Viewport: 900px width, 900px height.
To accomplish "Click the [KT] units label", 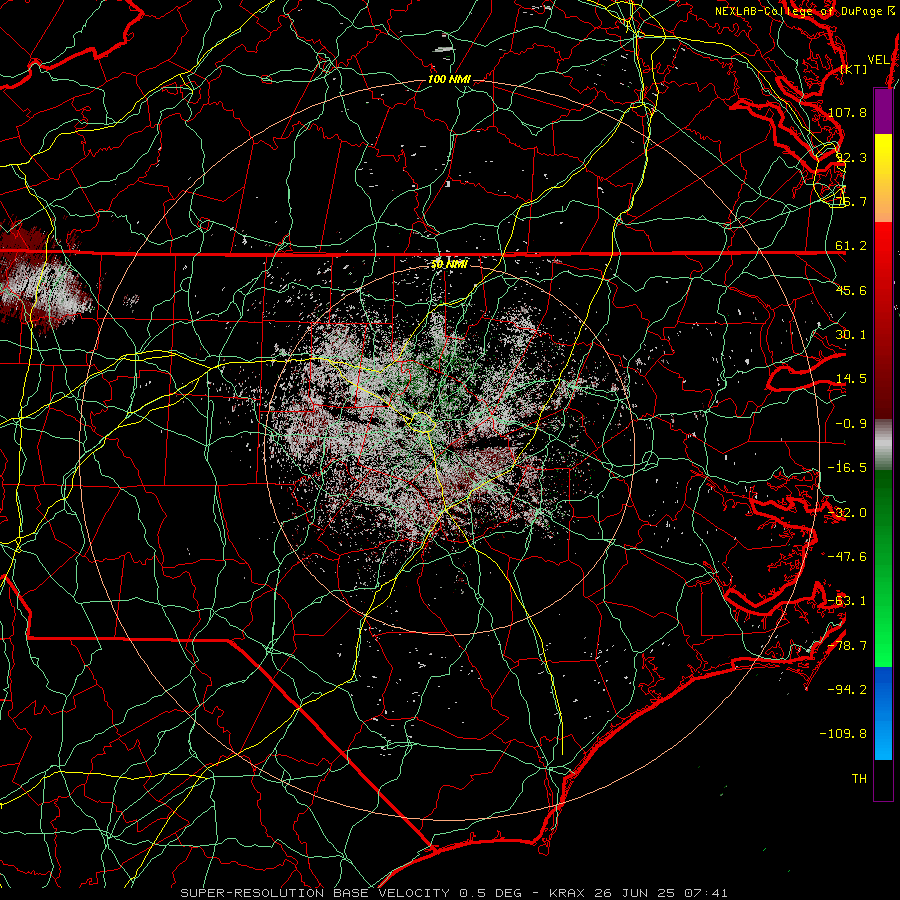I will pyautogui.click(x=854, y=69).
